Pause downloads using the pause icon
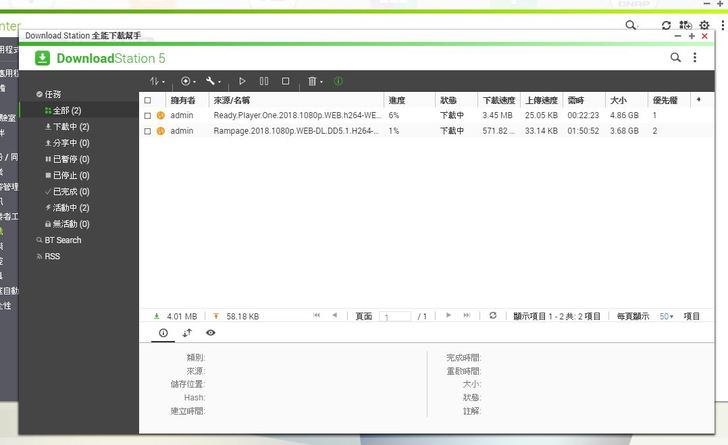728x445 pixels. (x=264, y=81)
